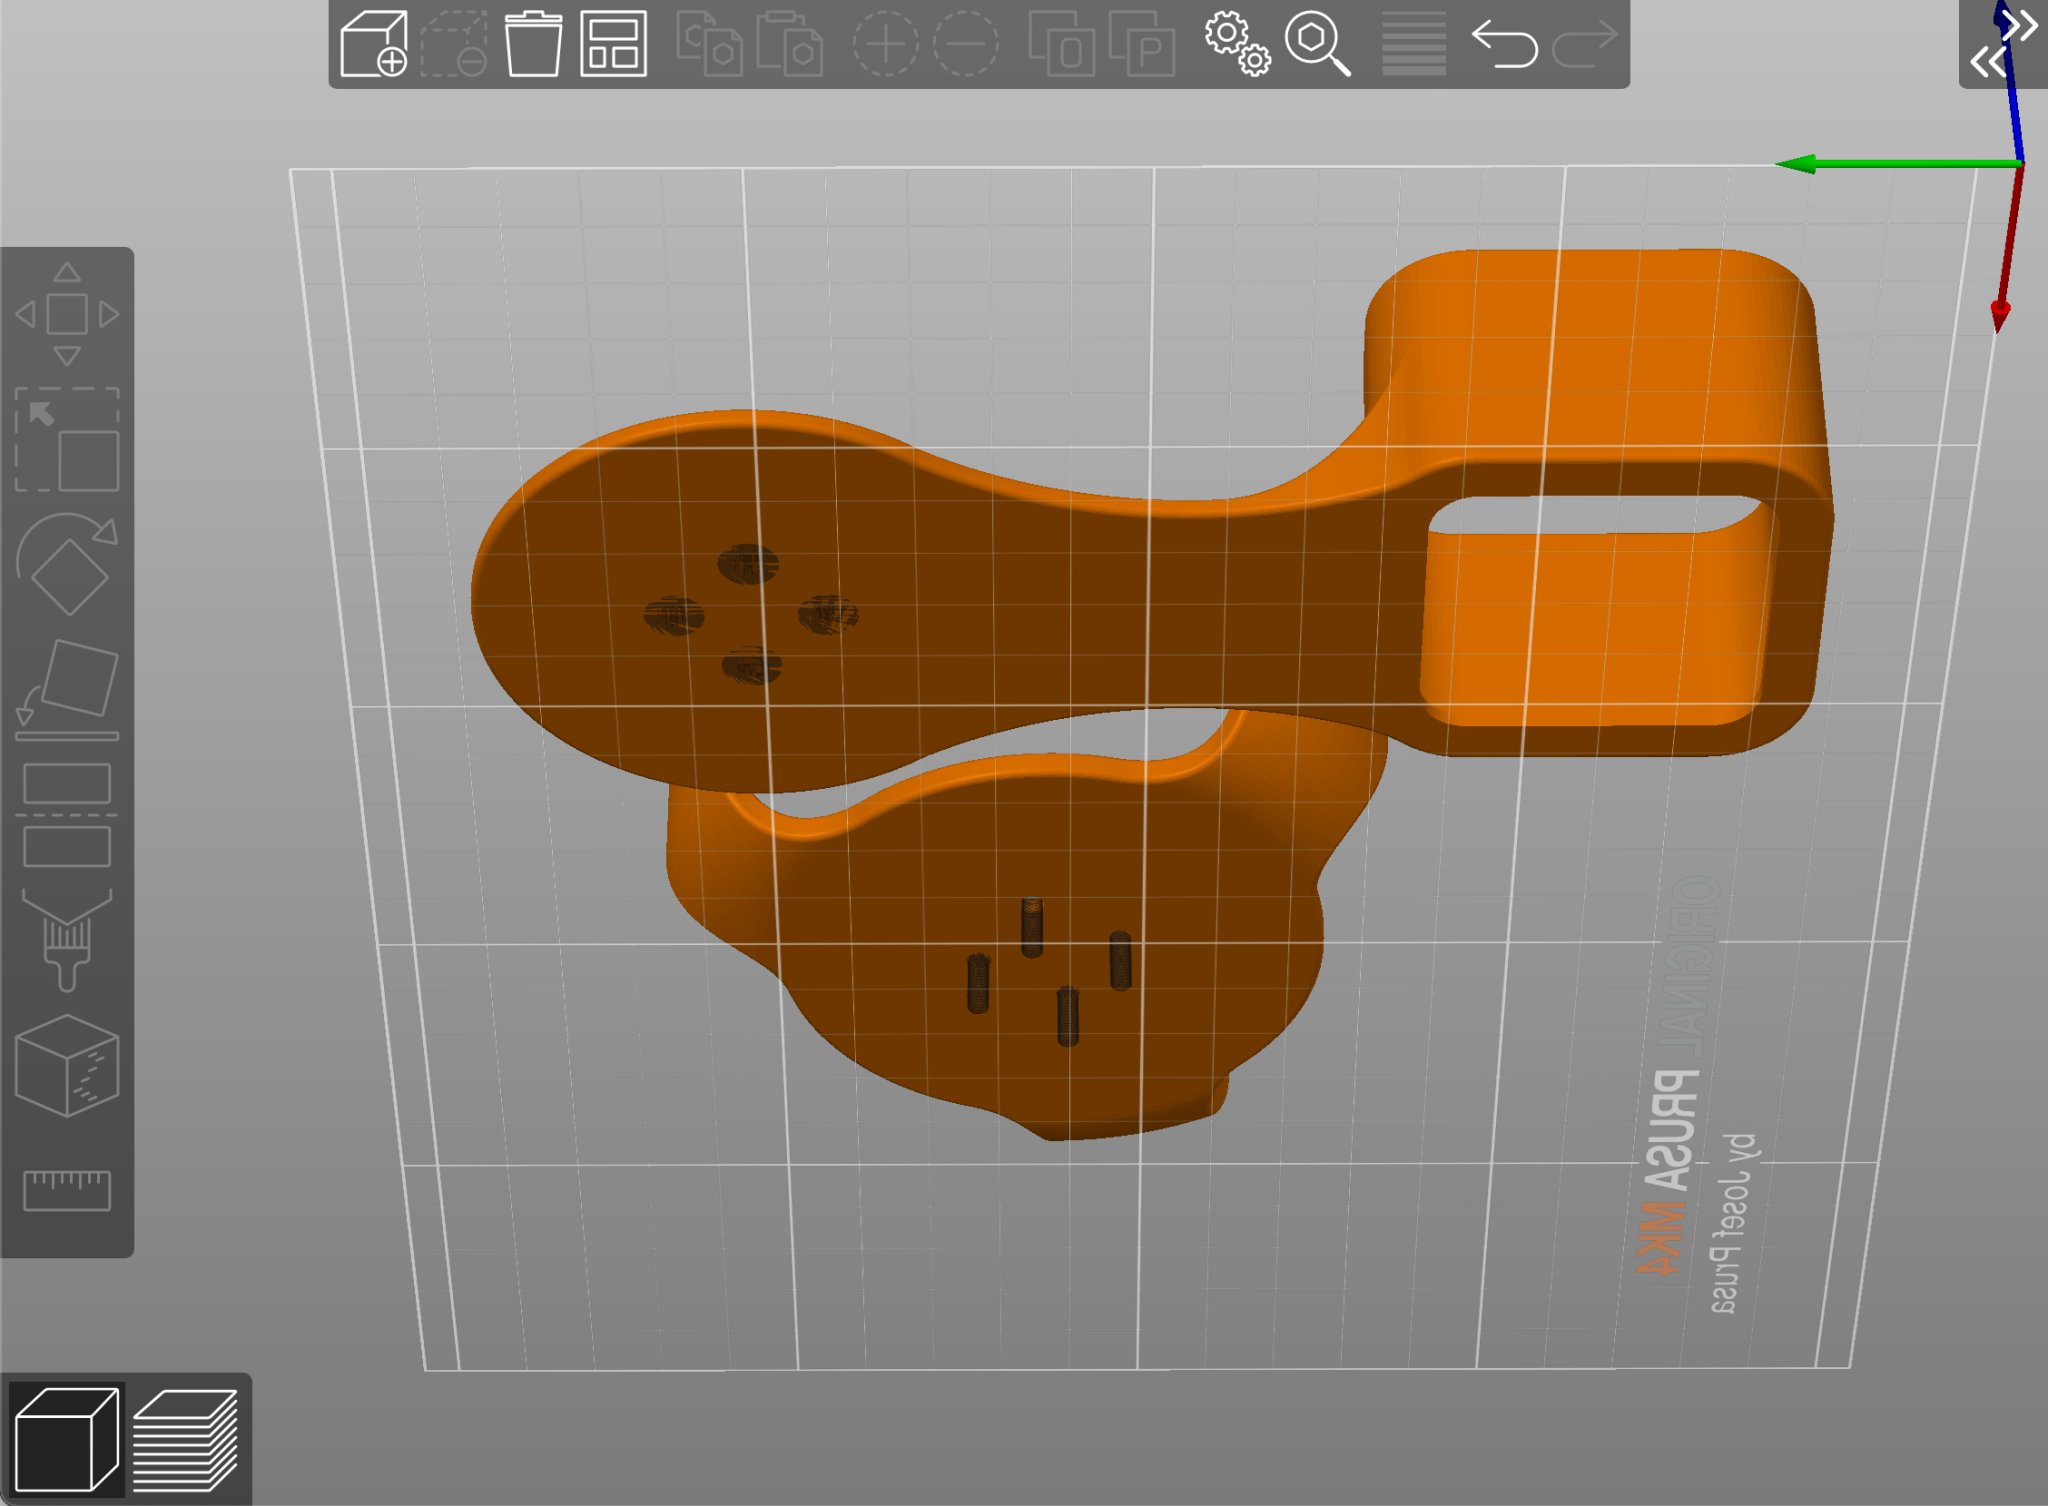Image resolution: width=2048 pixels, height=1506 pixels.
Task: Click the Paste from clipboard icon
Action: [790, 44]
